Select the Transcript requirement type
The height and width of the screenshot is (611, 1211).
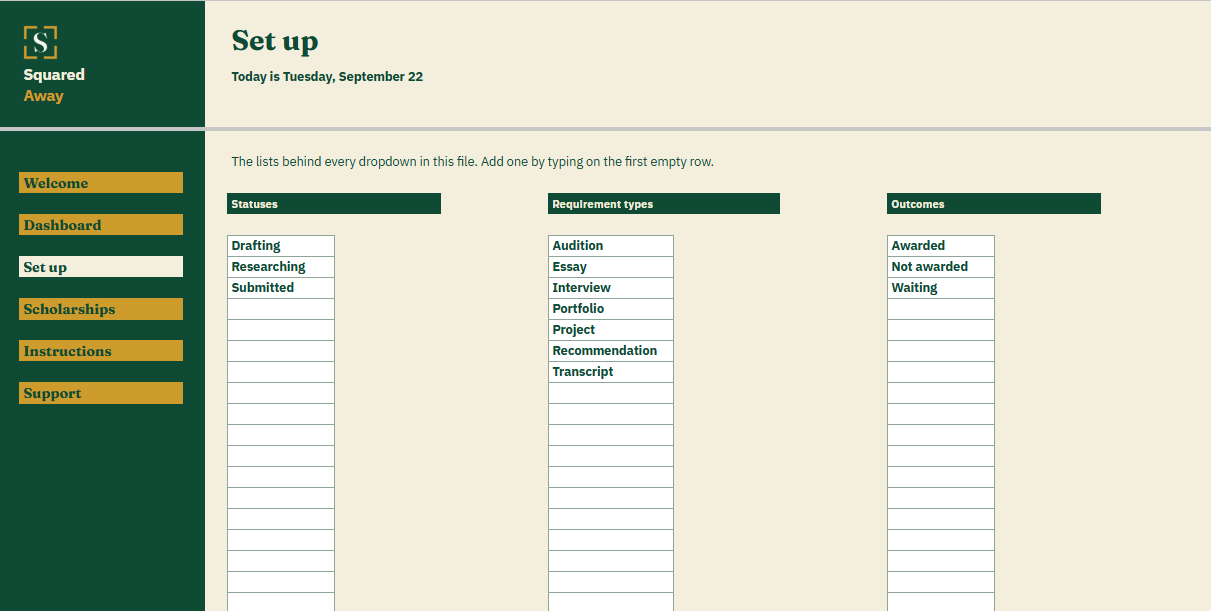pos(611,372)
